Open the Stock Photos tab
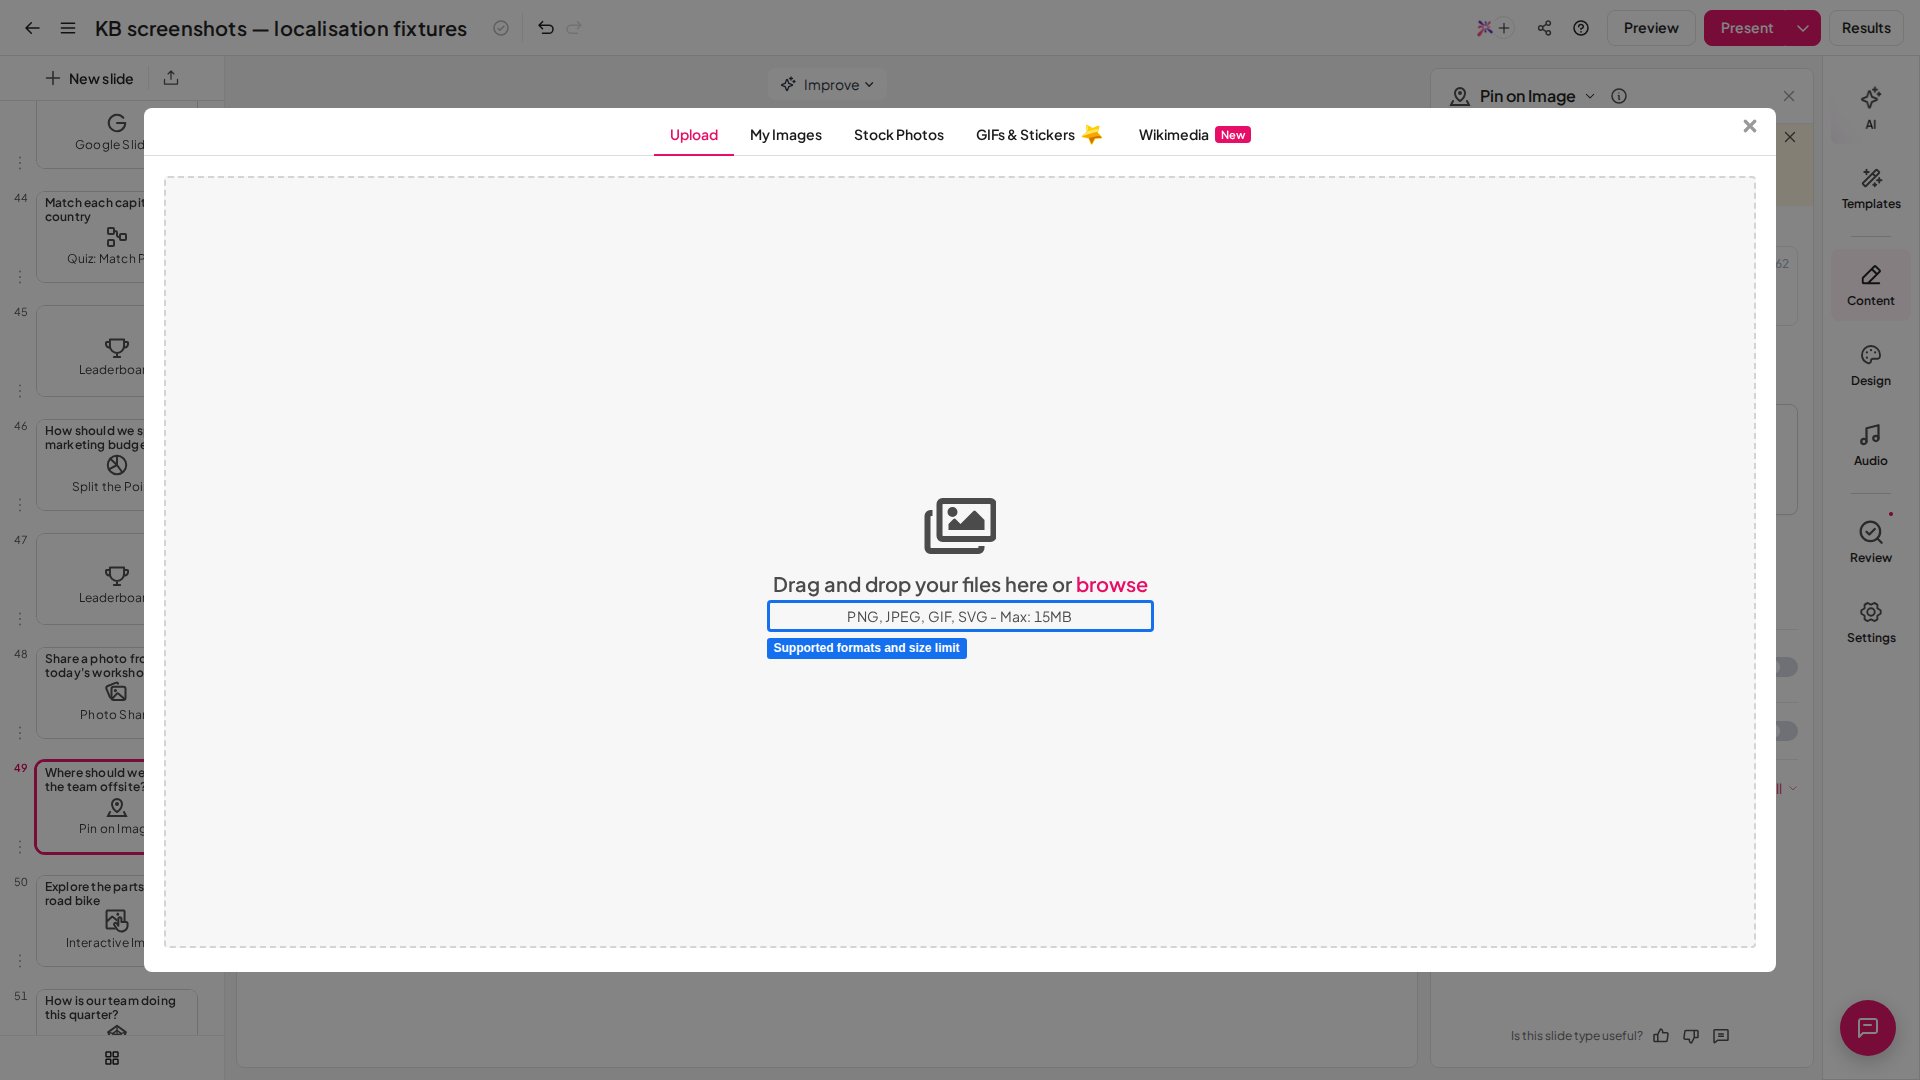Image resolution: width=1920 pixels, height=1080 pixels. (x=898, y=135)
